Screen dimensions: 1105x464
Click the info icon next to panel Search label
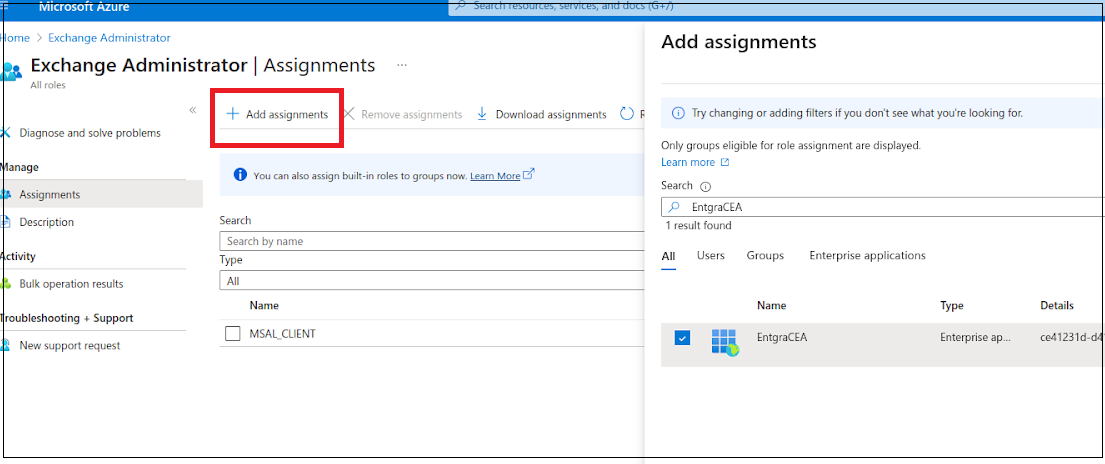point(705,187)
